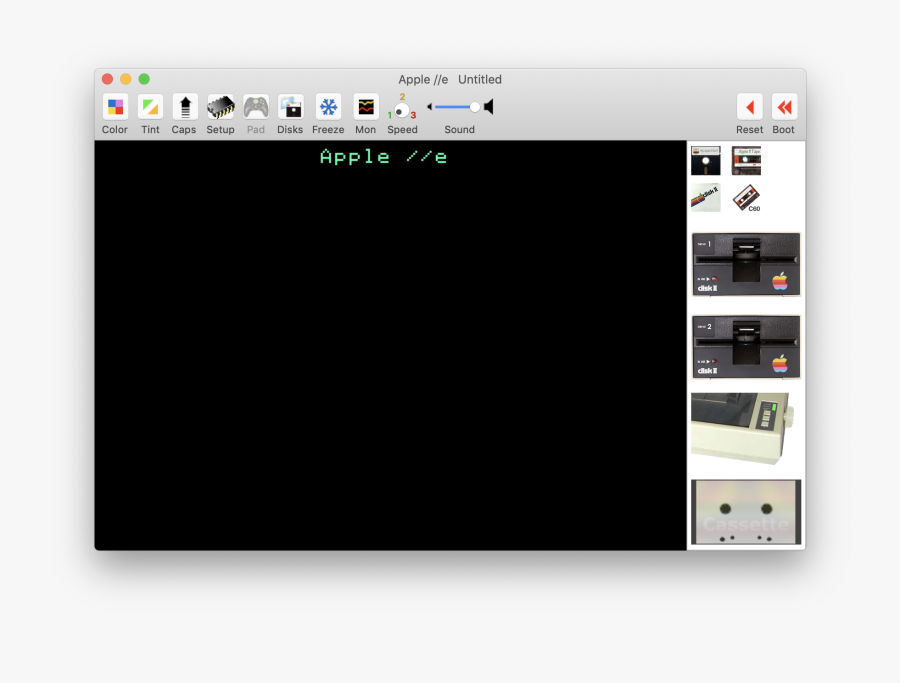Image resolution: width=900 pixels, height=683 pixels.
Task: Select the black floppy disk thumbnail
Action: 705,161
